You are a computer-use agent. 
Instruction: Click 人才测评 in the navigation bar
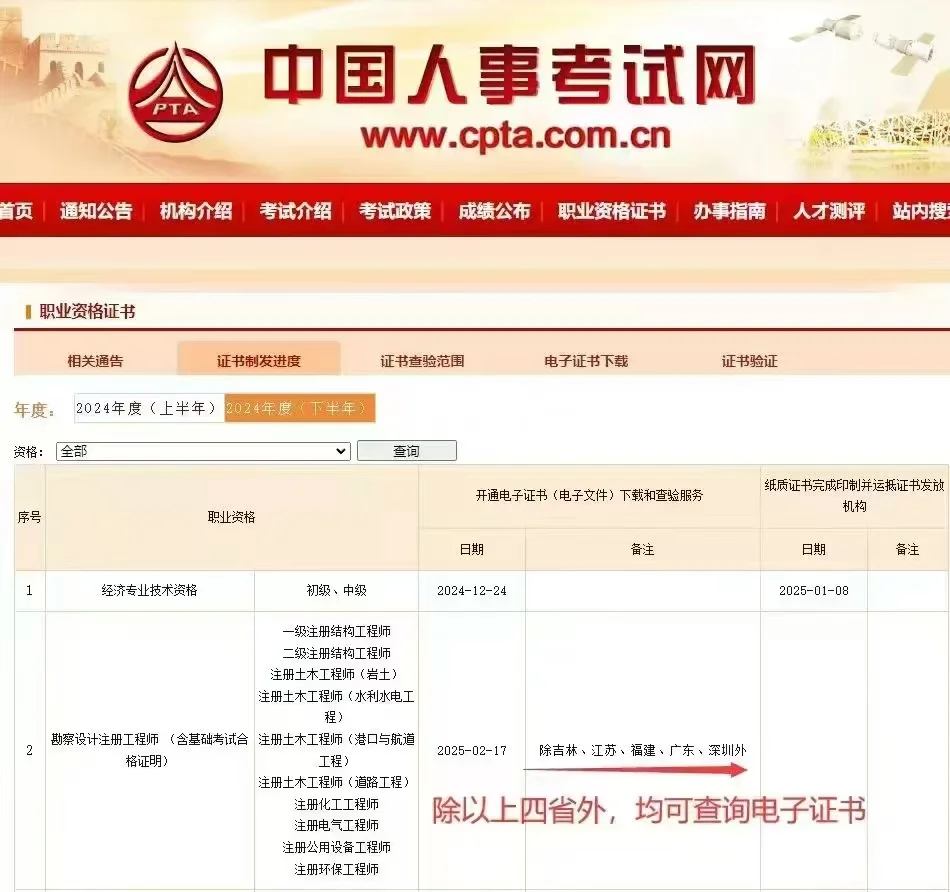(826, 211)
